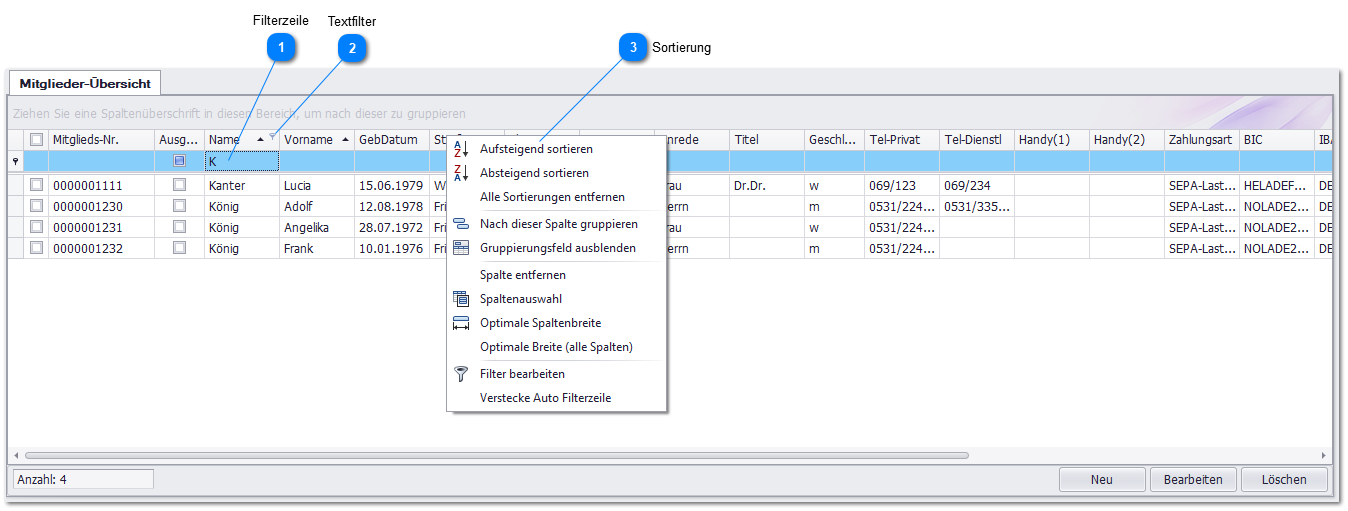Screen dimensions: 1348x511
Task: Click the funnel icon beside 'Filter bearbeiten'
Action: (x=461, y=374)
